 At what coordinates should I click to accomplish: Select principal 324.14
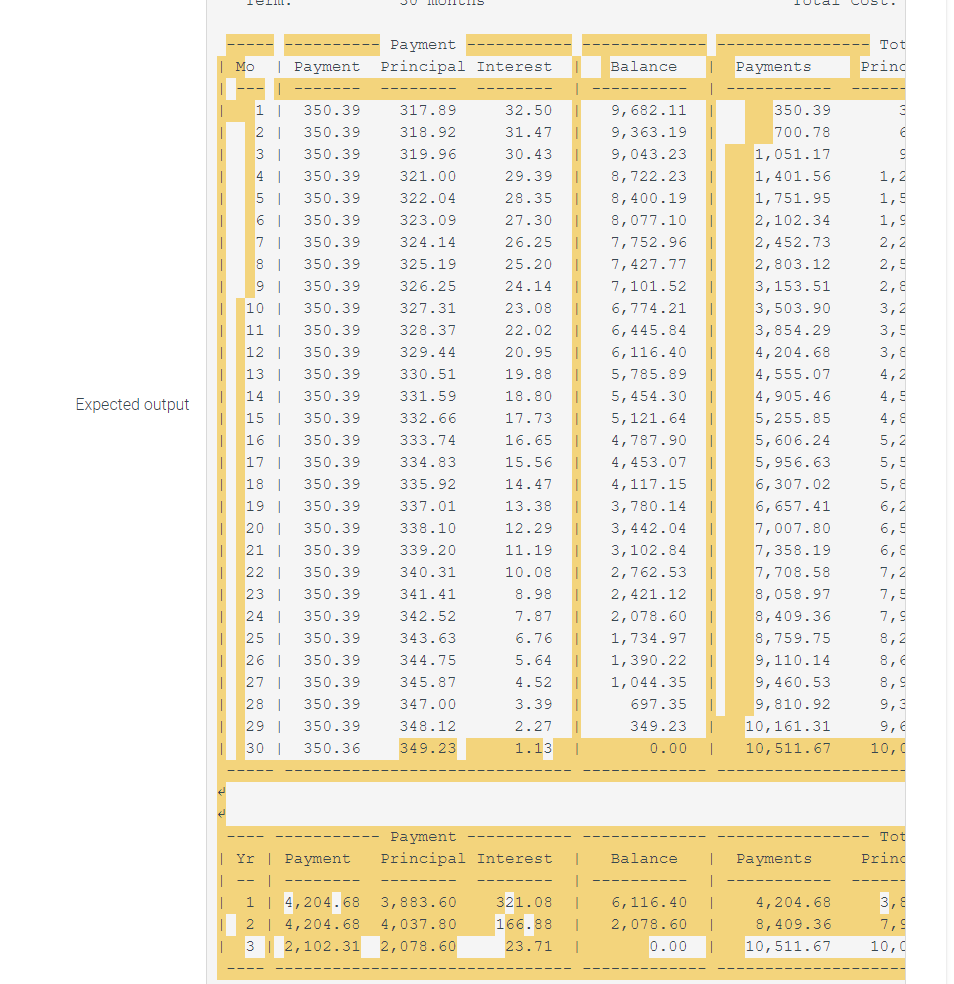coord(427,242)
